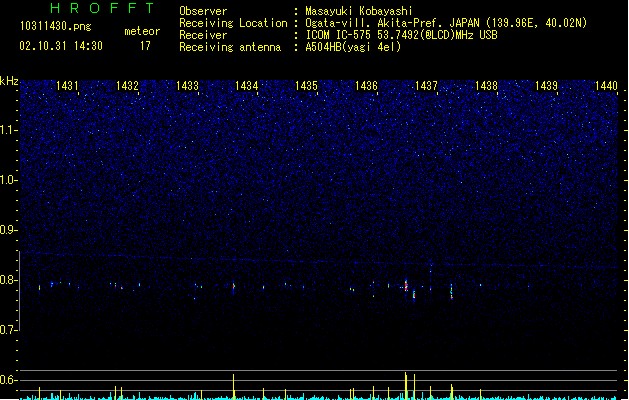
Task: Click time marker 1438
Action: (486, 85)
